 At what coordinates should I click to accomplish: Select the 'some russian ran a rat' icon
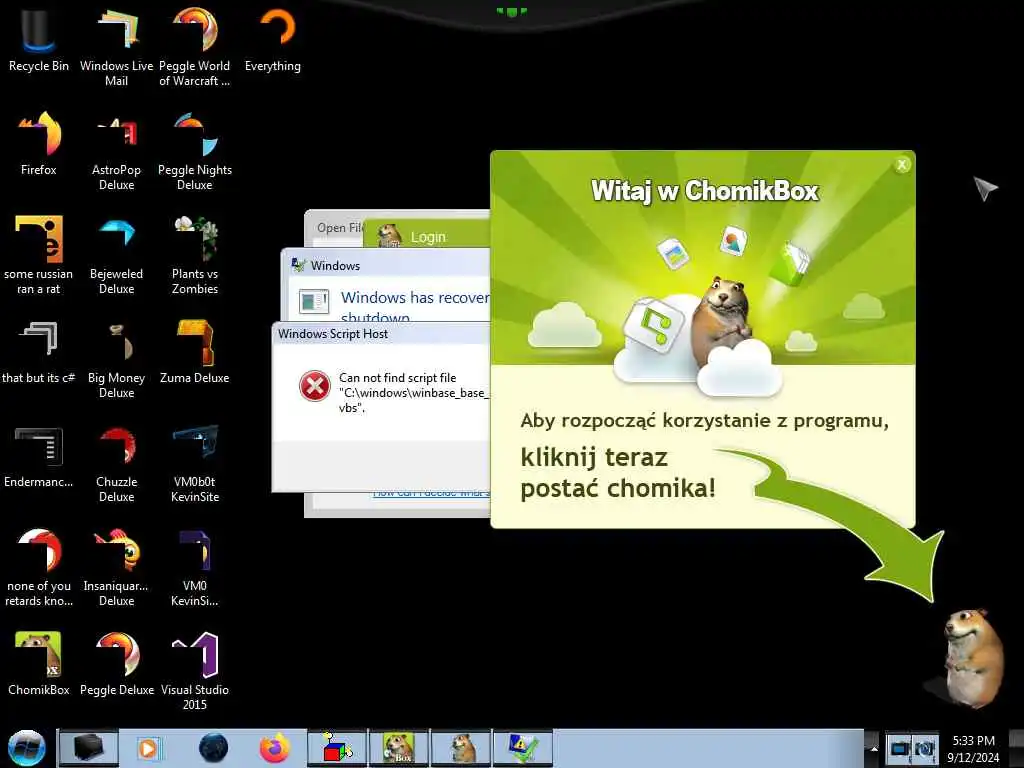pos(39,255)
